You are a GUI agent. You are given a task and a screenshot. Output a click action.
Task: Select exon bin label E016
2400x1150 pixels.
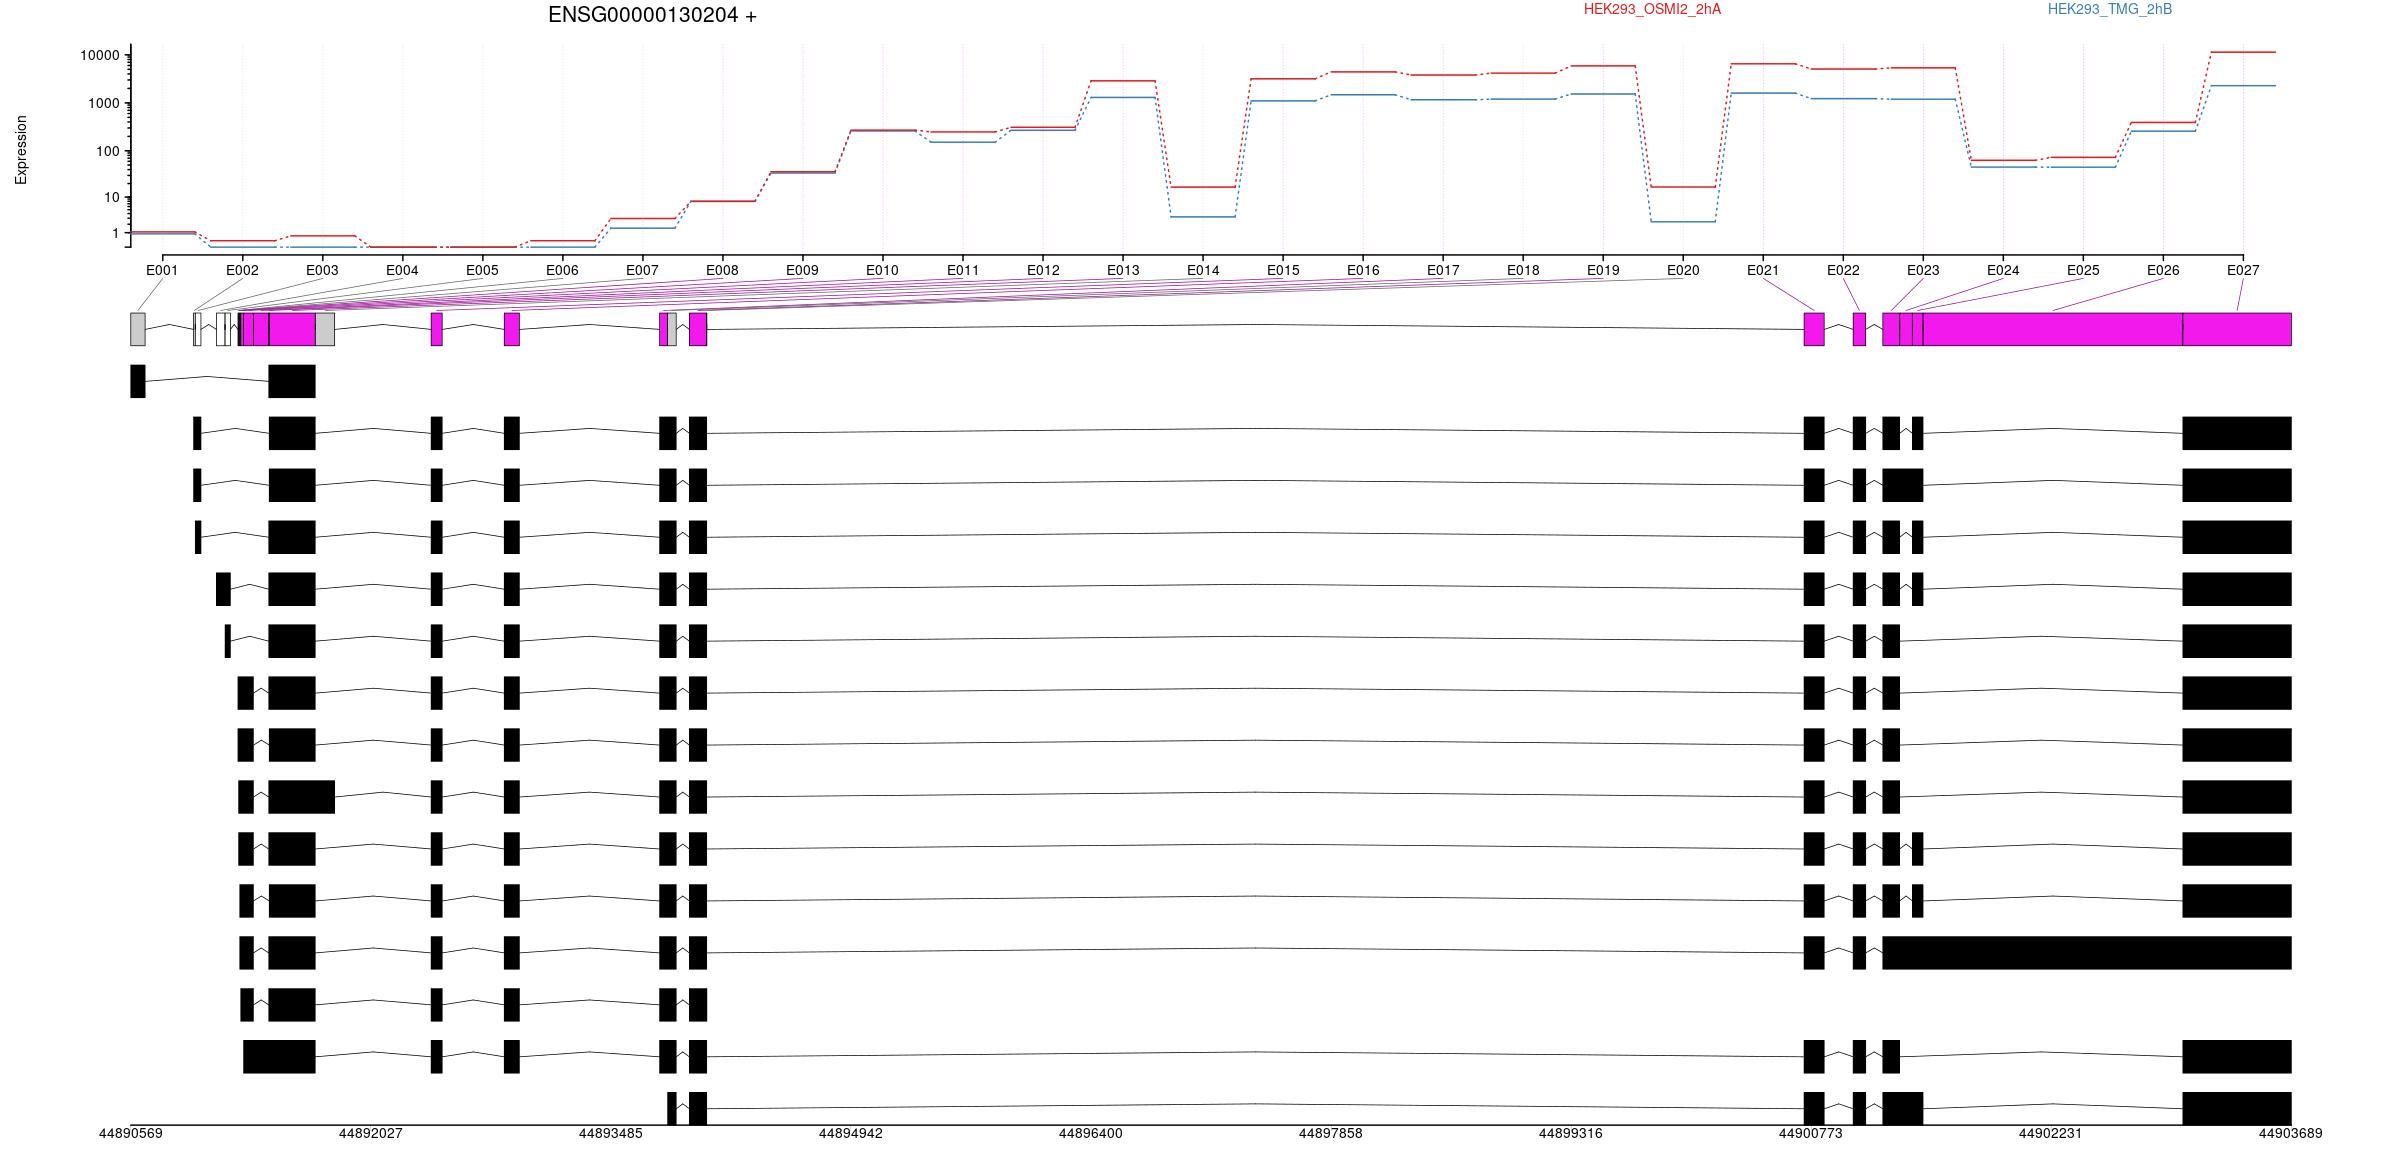point(1363,270)
